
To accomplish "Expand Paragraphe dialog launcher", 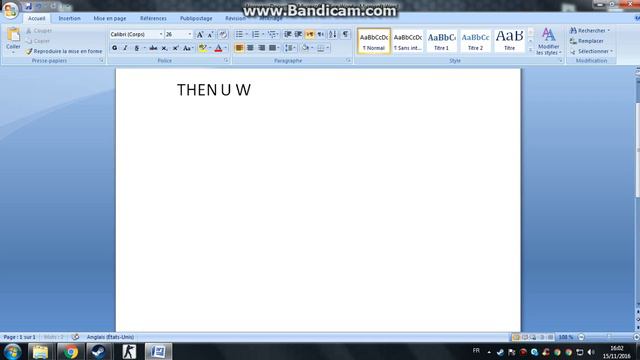I will coord(348,60).
